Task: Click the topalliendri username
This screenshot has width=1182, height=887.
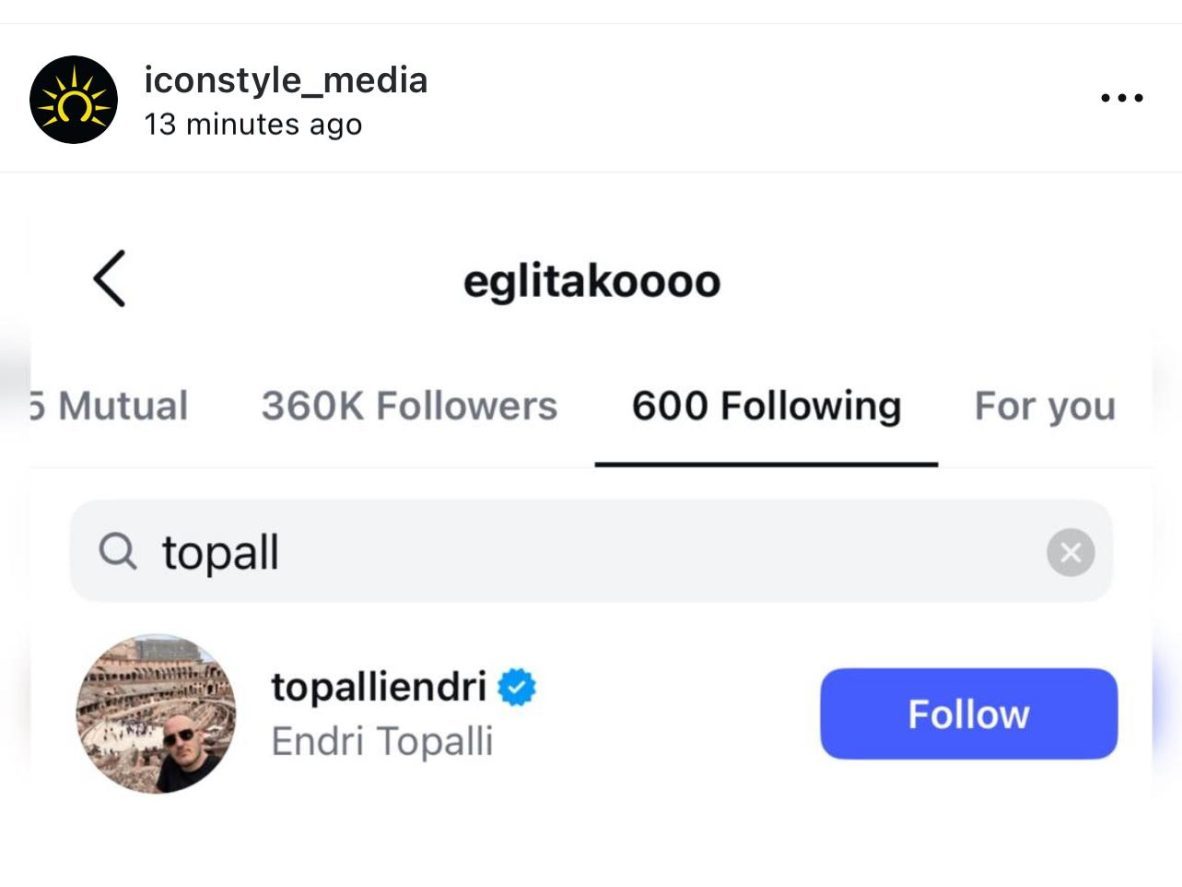Action: click(x=379, y=687)
